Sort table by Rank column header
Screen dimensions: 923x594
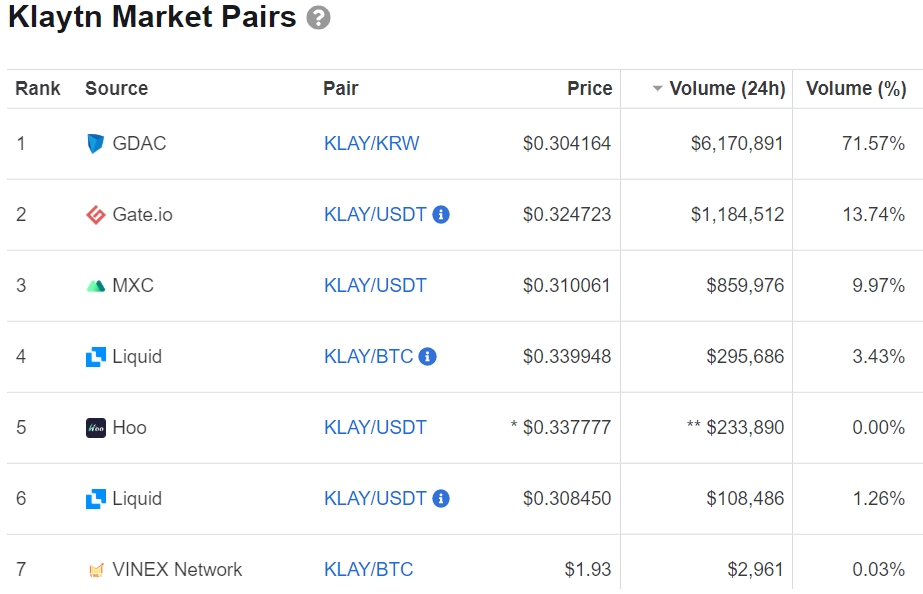coord(38,89)
